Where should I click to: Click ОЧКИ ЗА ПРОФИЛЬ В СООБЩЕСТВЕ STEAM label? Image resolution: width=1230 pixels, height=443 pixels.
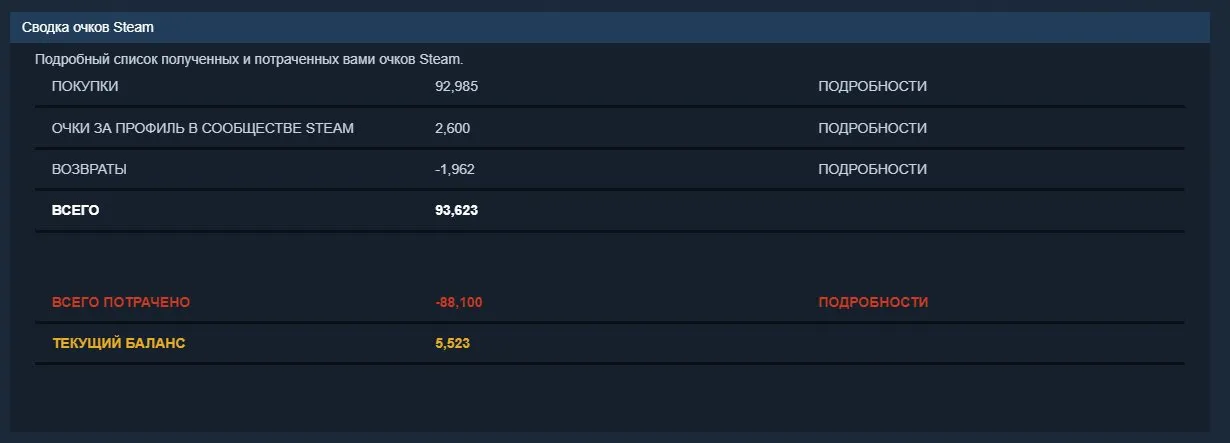203,128
